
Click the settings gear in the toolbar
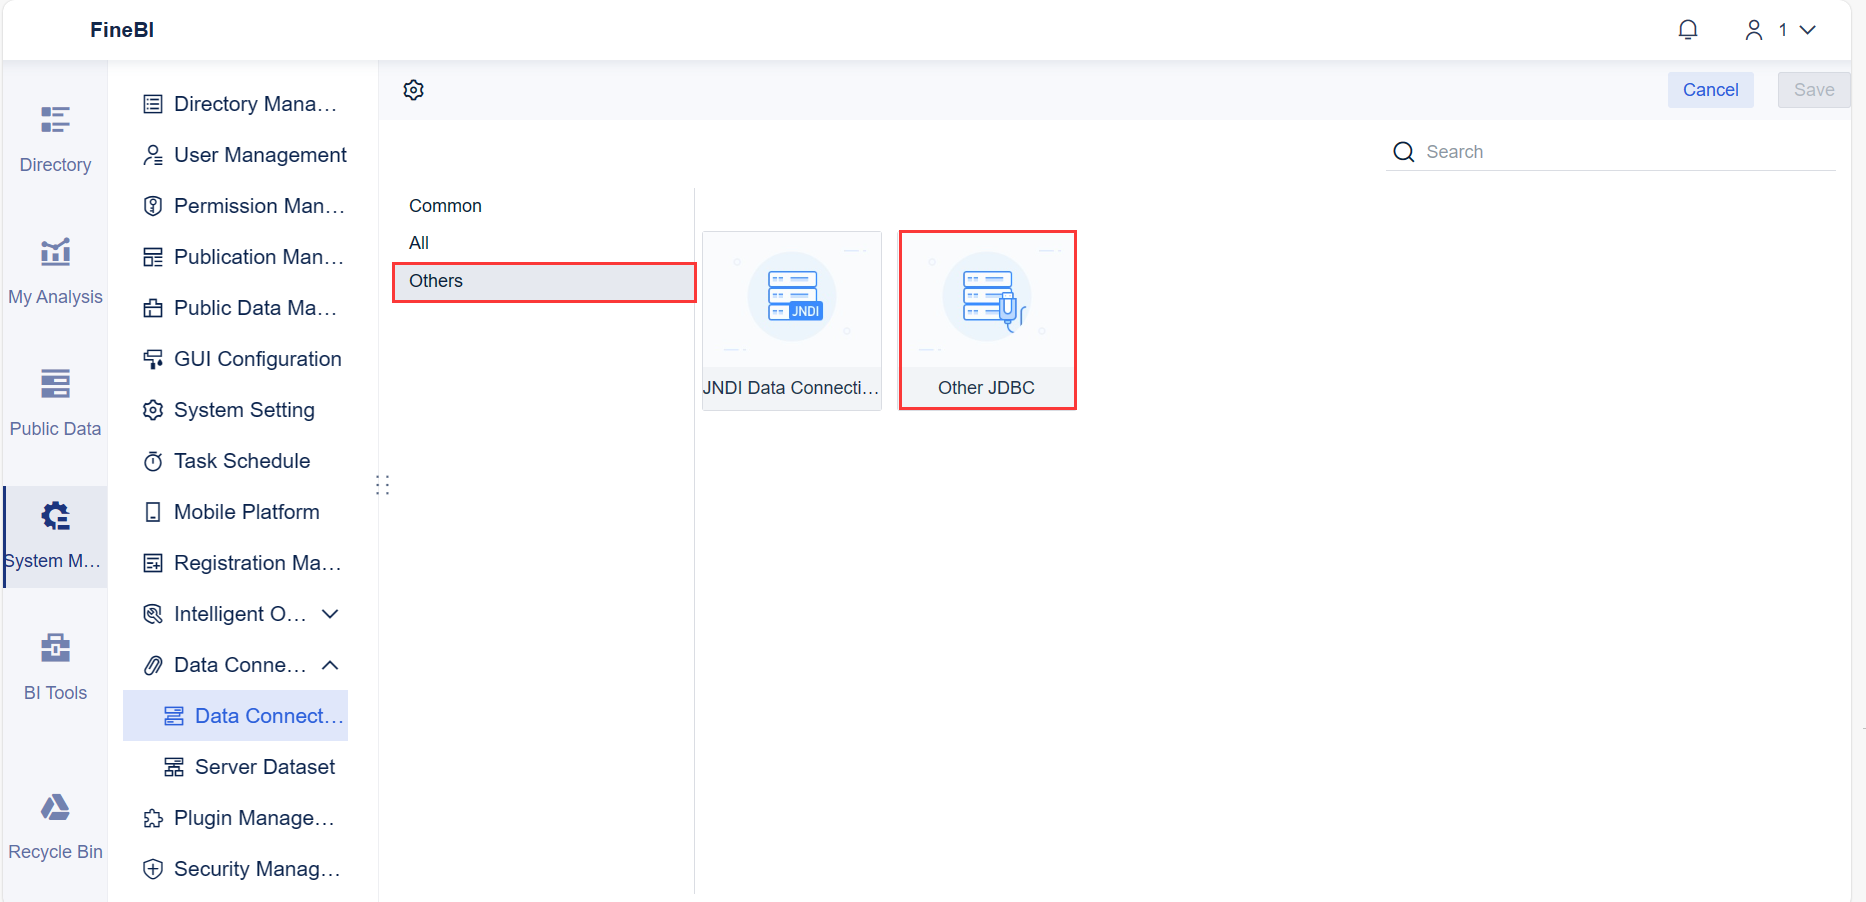point(413,89)
